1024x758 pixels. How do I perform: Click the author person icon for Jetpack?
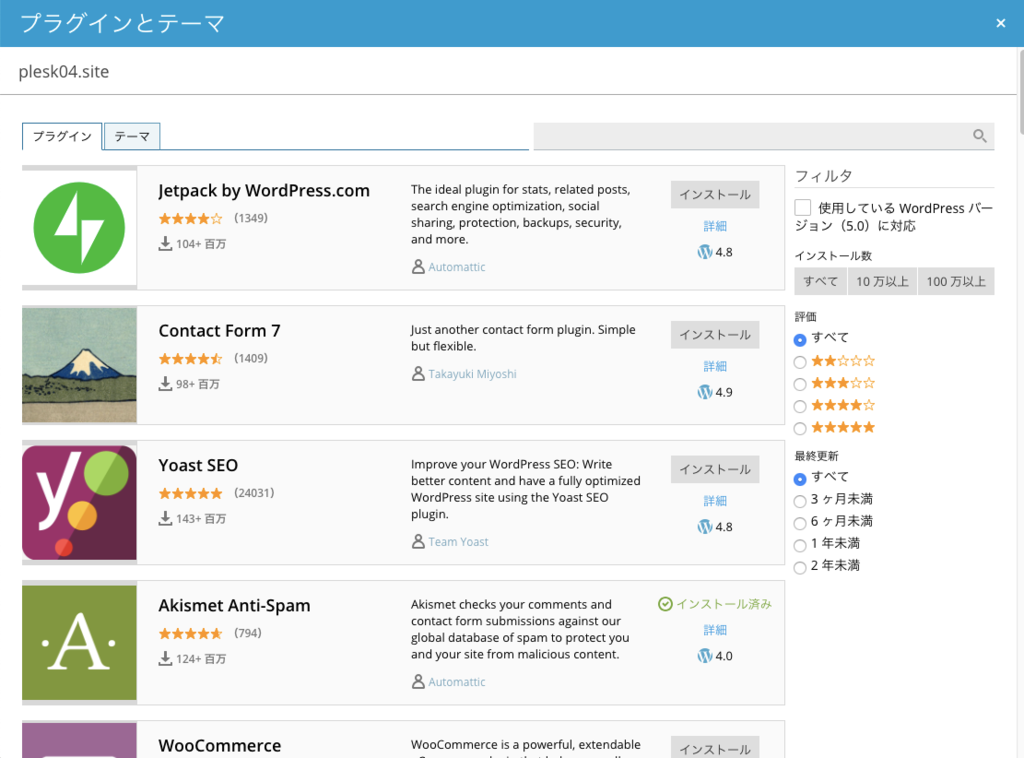coord(418,266)
